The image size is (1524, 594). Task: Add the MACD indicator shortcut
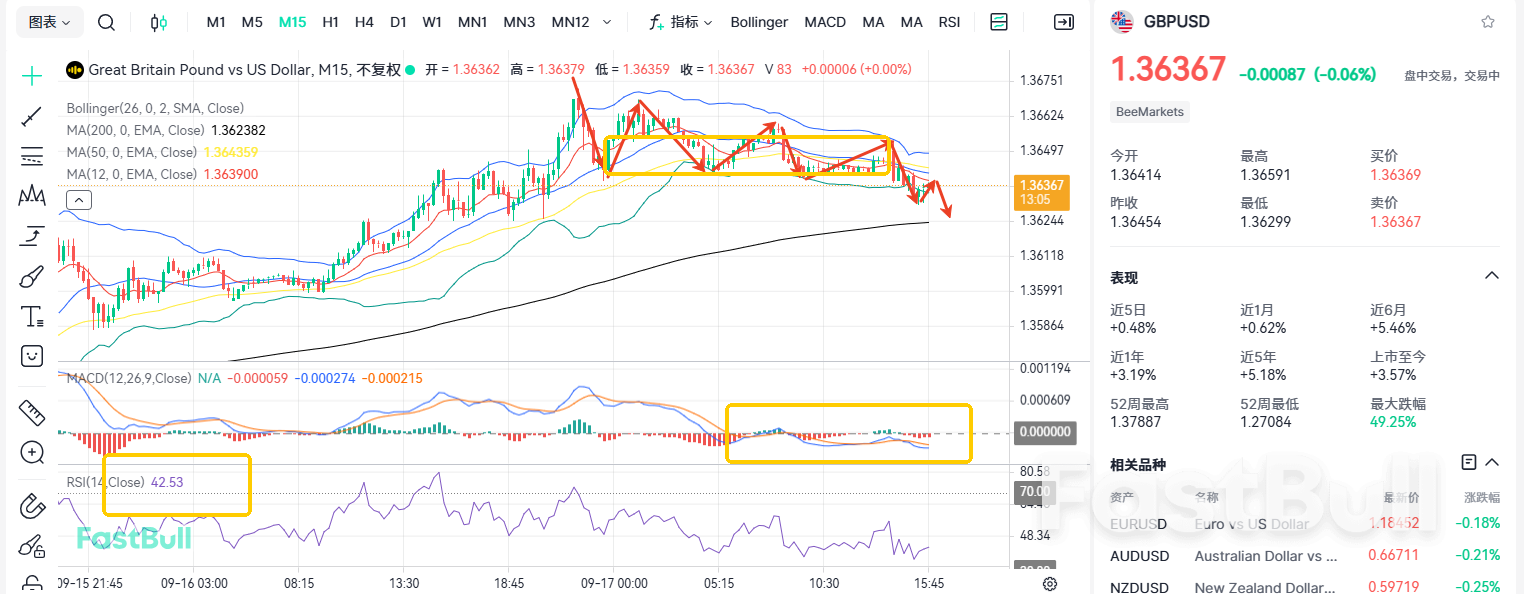click(x=825, y=22)
